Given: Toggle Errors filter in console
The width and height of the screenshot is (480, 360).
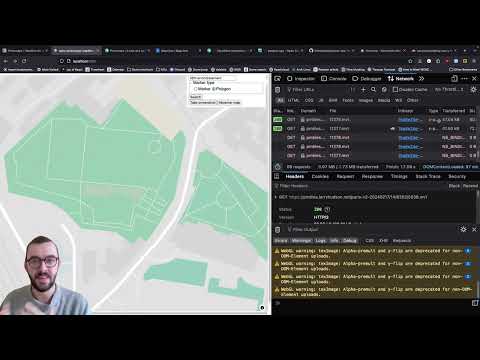Looking at the screenshot, I should coord(281,241).
